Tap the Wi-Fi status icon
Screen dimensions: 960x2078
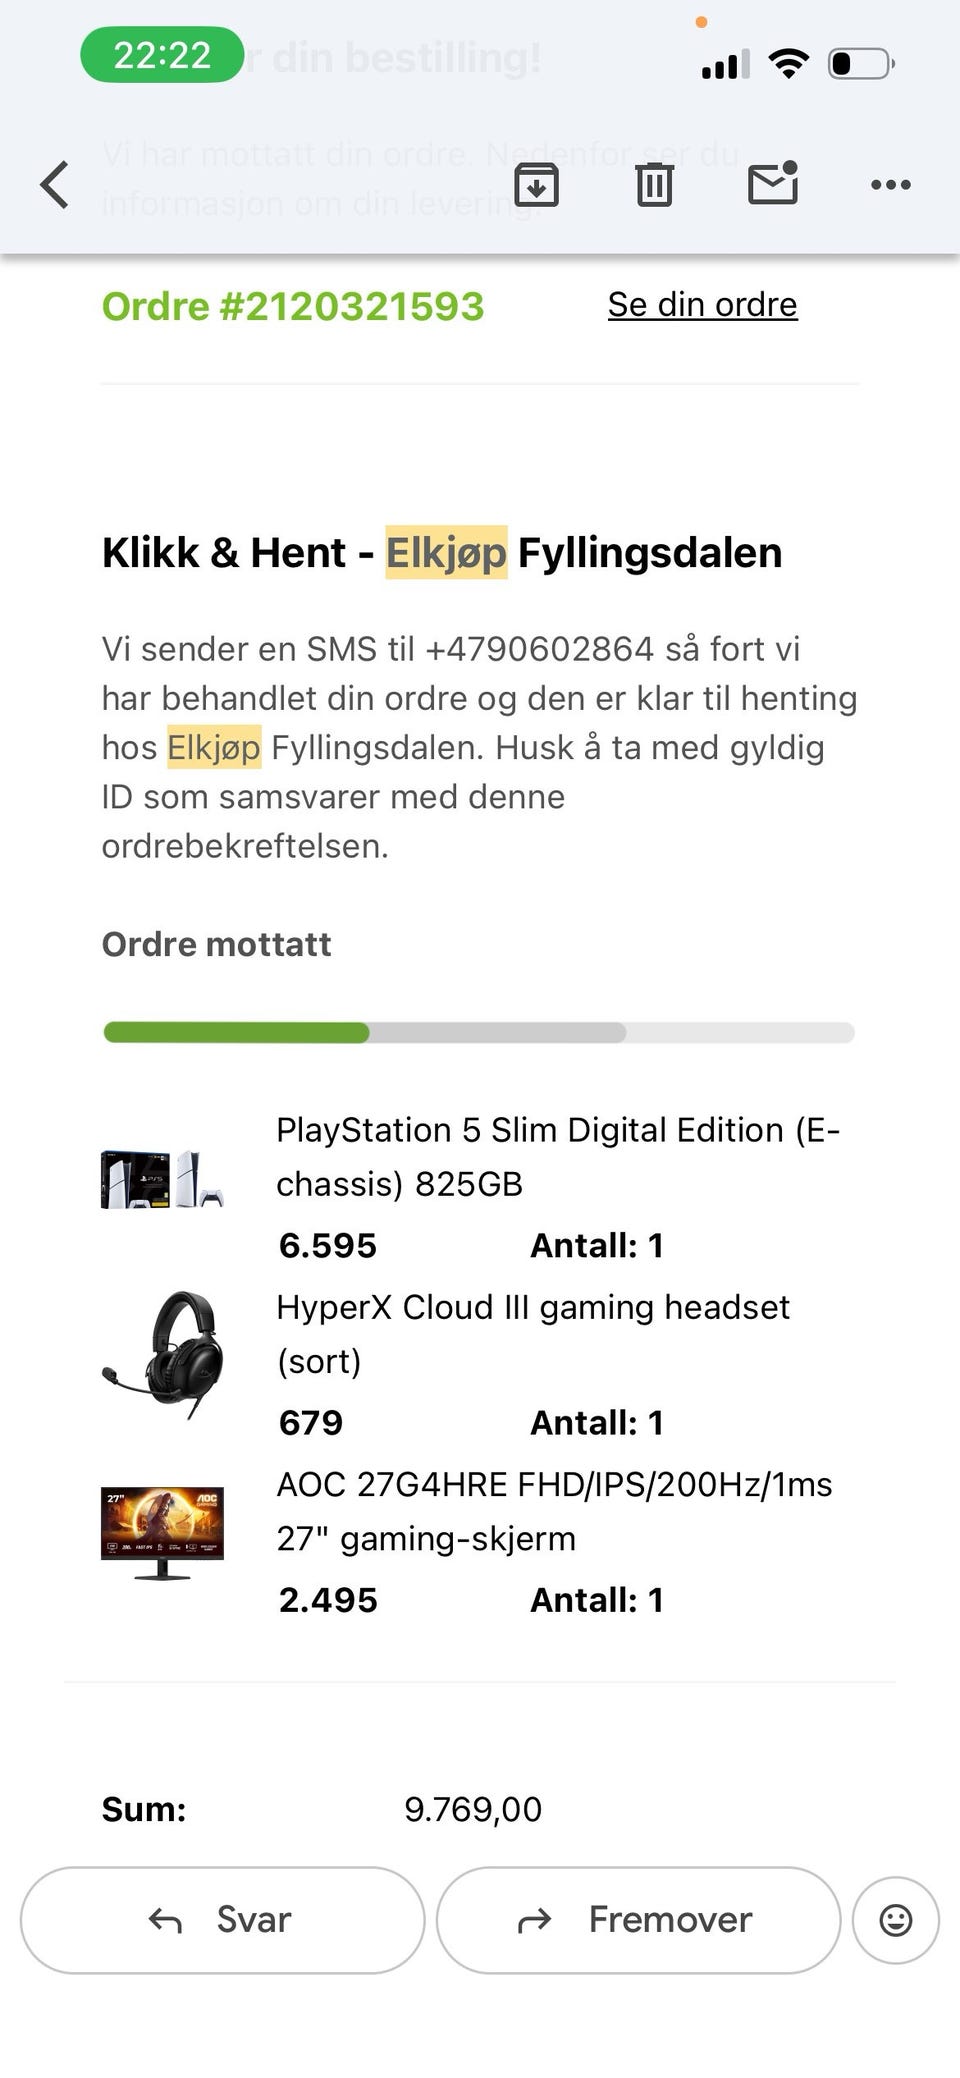(x=788, y=65)
